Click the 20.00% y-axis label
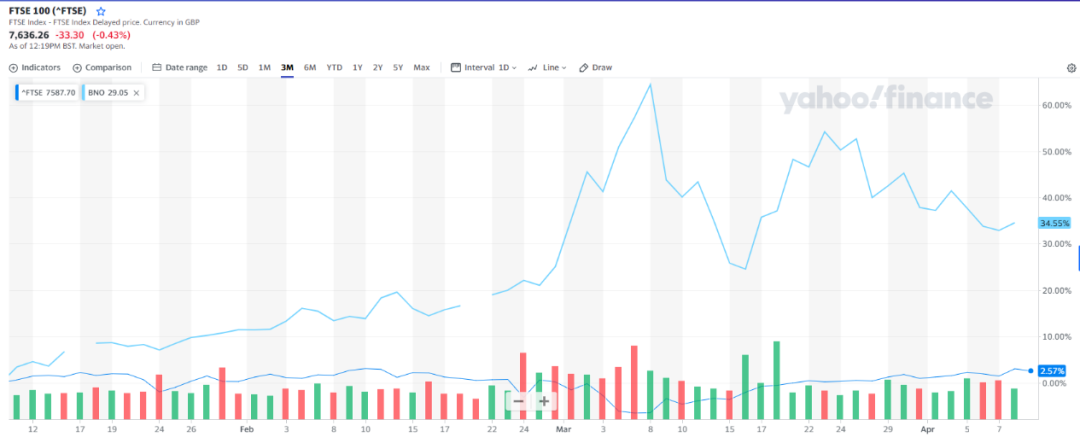This screenshot has width=1080, height=443. click(x=1057, y=291)
